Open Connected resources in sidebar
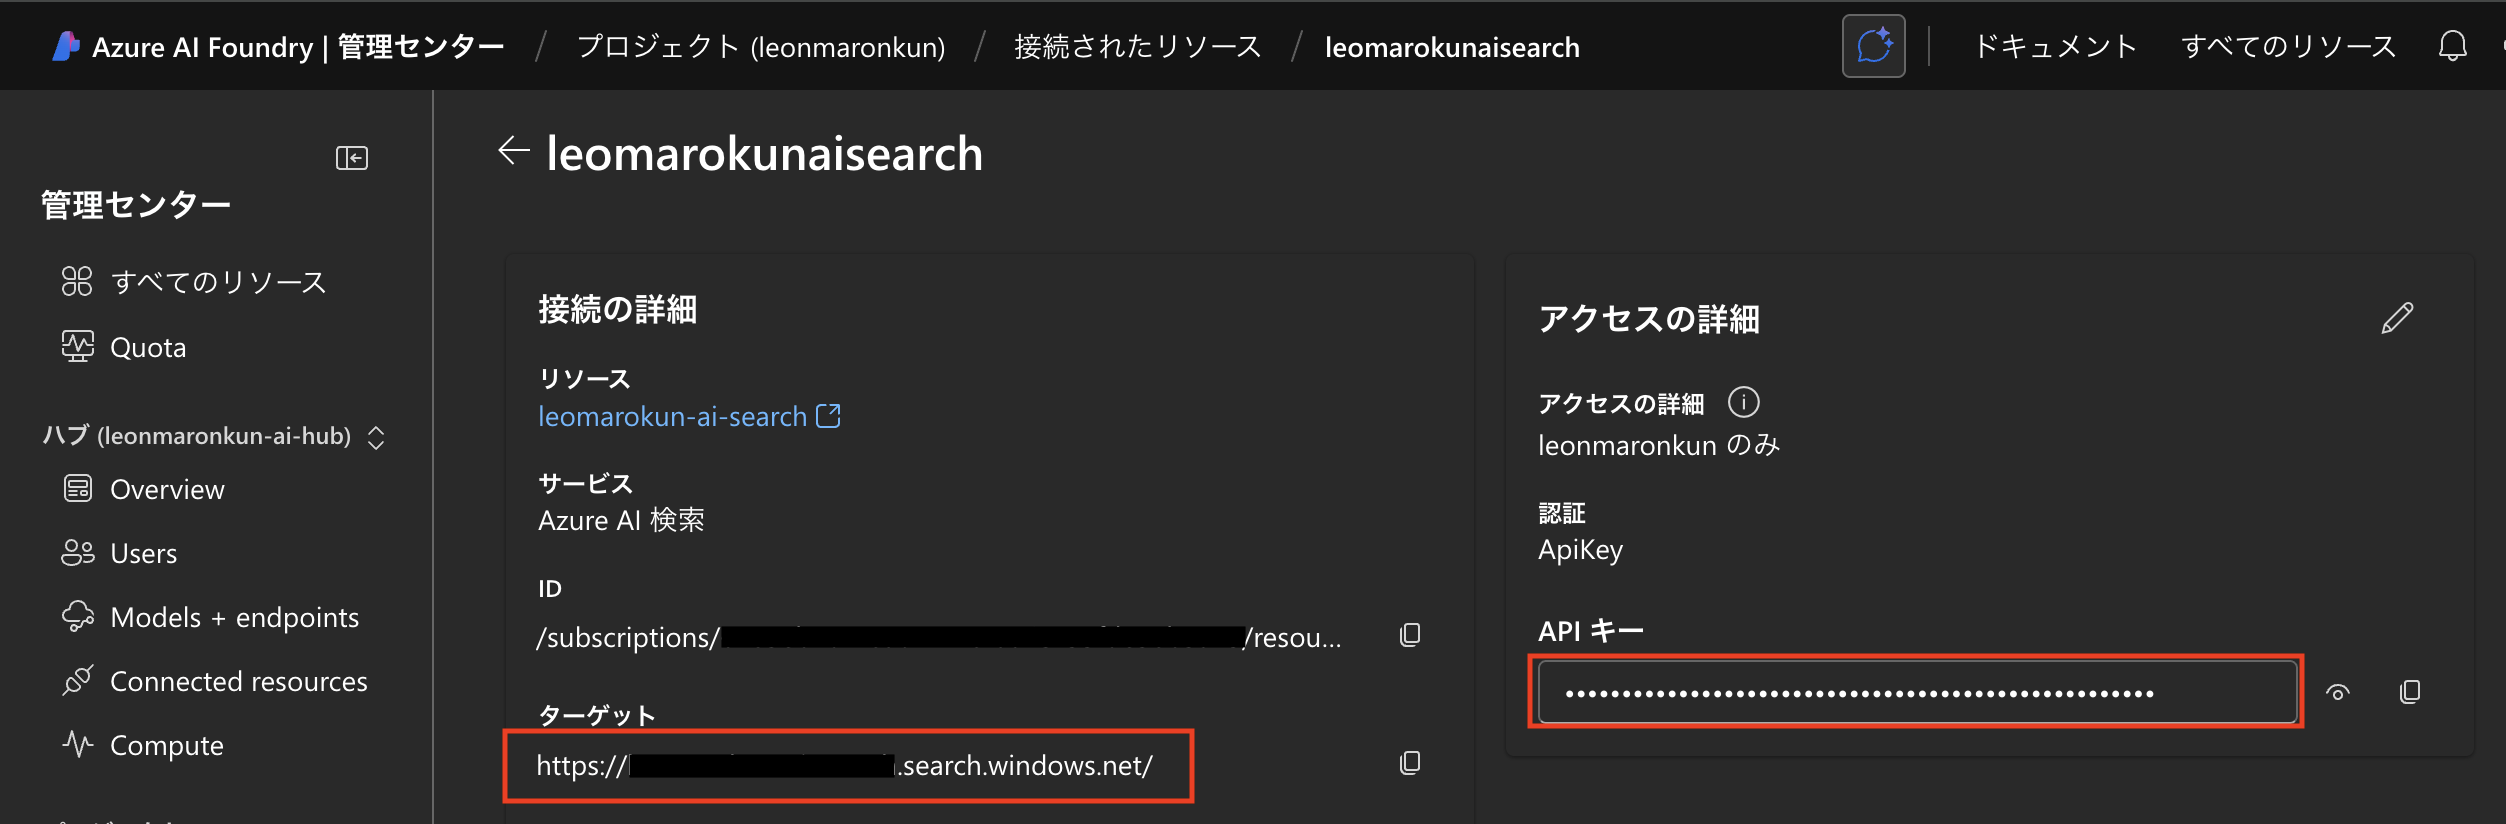The height and width of the screenshot is (824, 2506). pyautogui.click(x=238, y=681)
